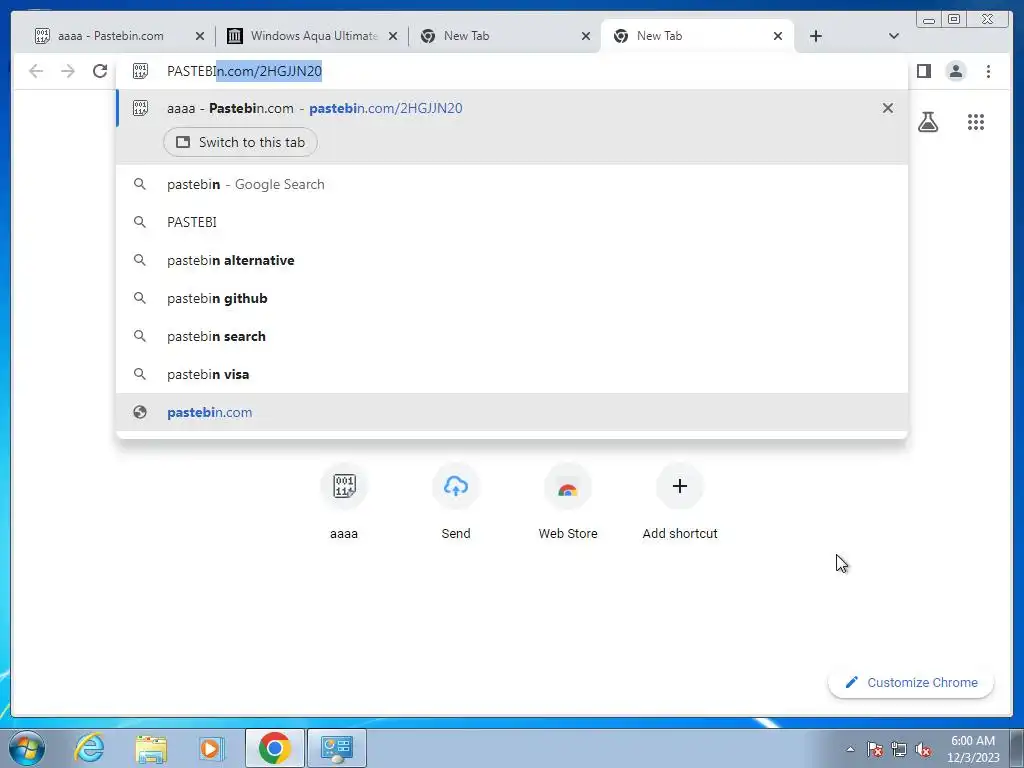Switch to the first New Tab tab
Viewport: 1024px width, 768px height.
466,36
